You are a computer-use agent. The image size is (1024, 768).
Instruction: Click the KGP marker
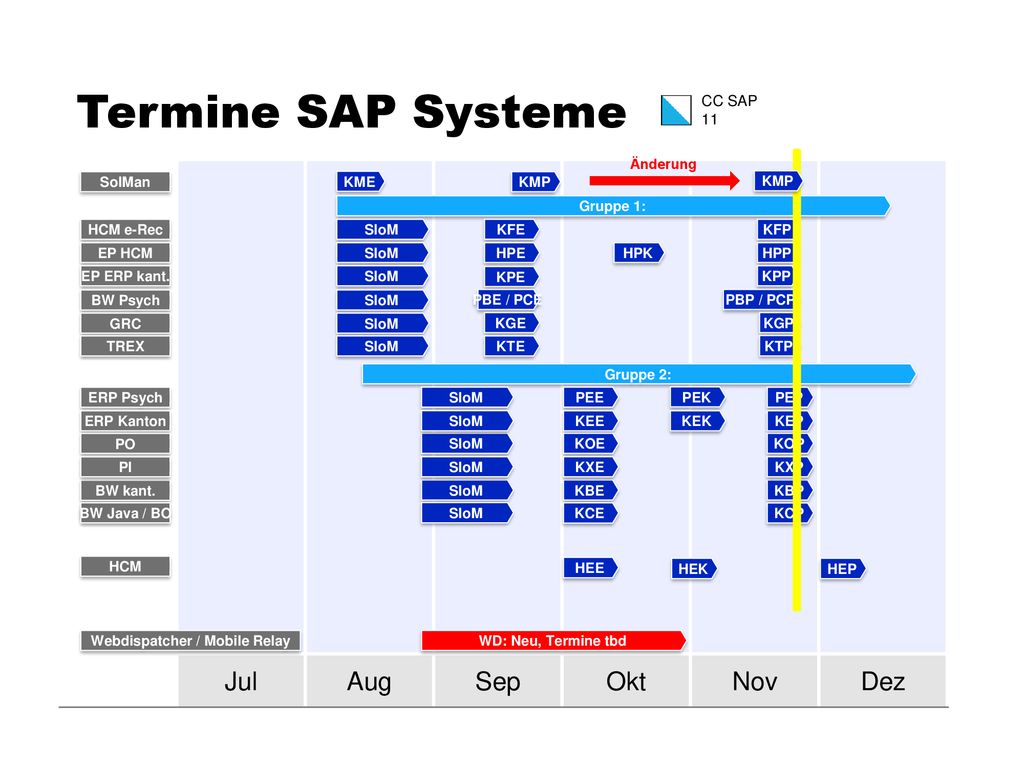pyautogui.click(x=776, y=323)
